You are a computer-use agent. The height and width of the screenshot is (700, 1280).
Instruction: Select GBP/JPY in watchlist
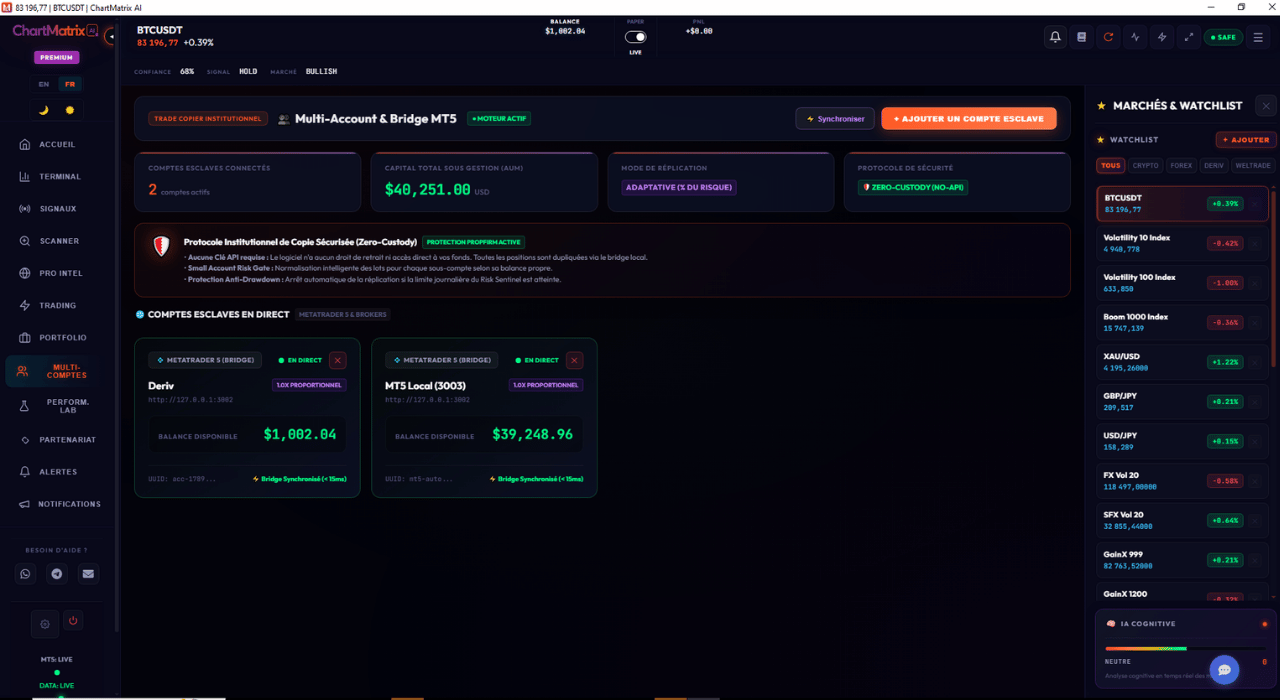tap(1182, 401)
